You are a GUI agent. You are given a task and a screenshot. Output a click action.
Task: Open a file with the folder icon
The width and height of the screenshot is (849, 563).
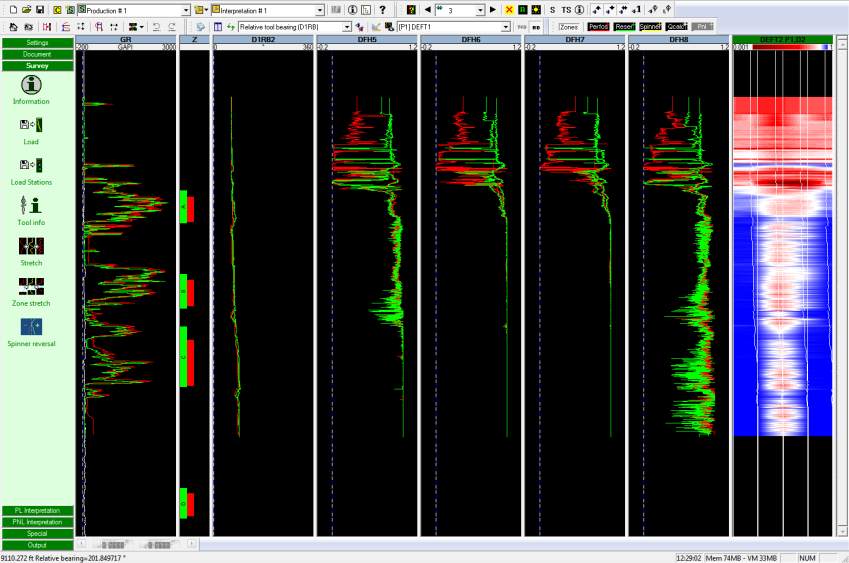(x=27, y=10)
